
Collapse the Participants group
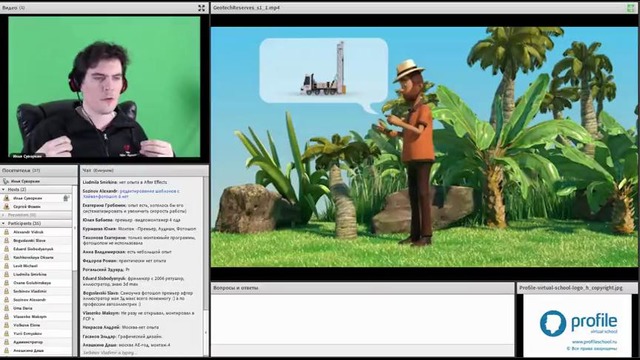[x=4, y=224]
